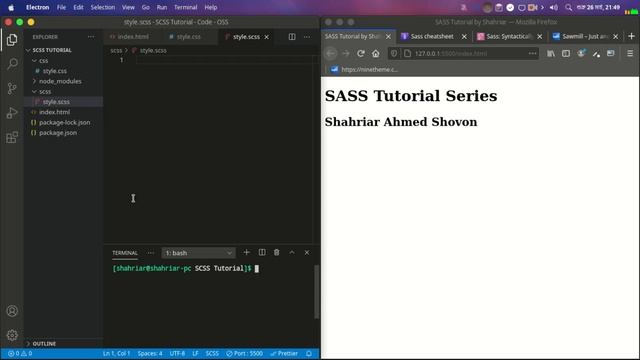Click volume icon in menu bar
The width and height of the screenshot is (640, 360).
(x=554, y=7)
